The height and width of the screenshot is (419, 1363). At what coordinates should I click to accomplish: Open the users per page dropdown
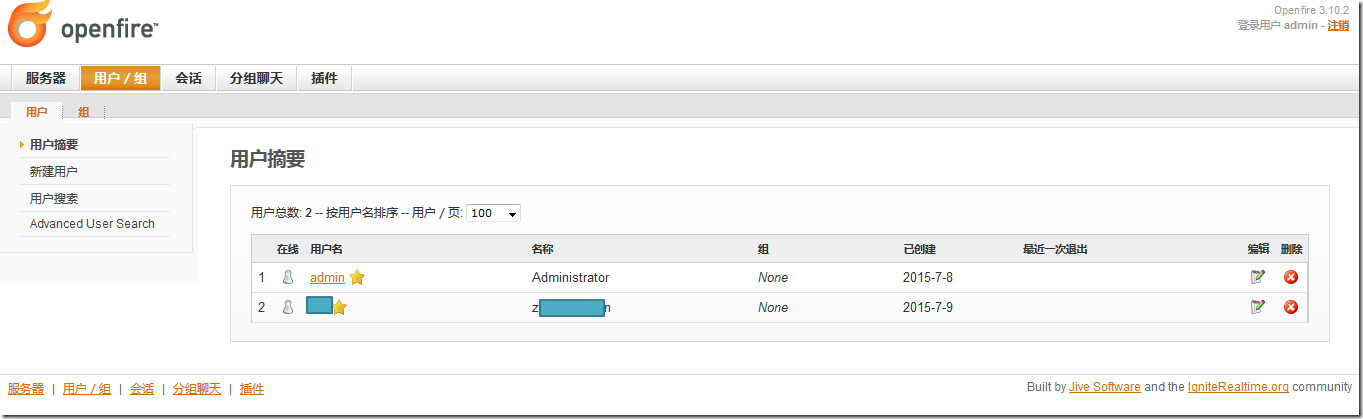tap(494, 213)
